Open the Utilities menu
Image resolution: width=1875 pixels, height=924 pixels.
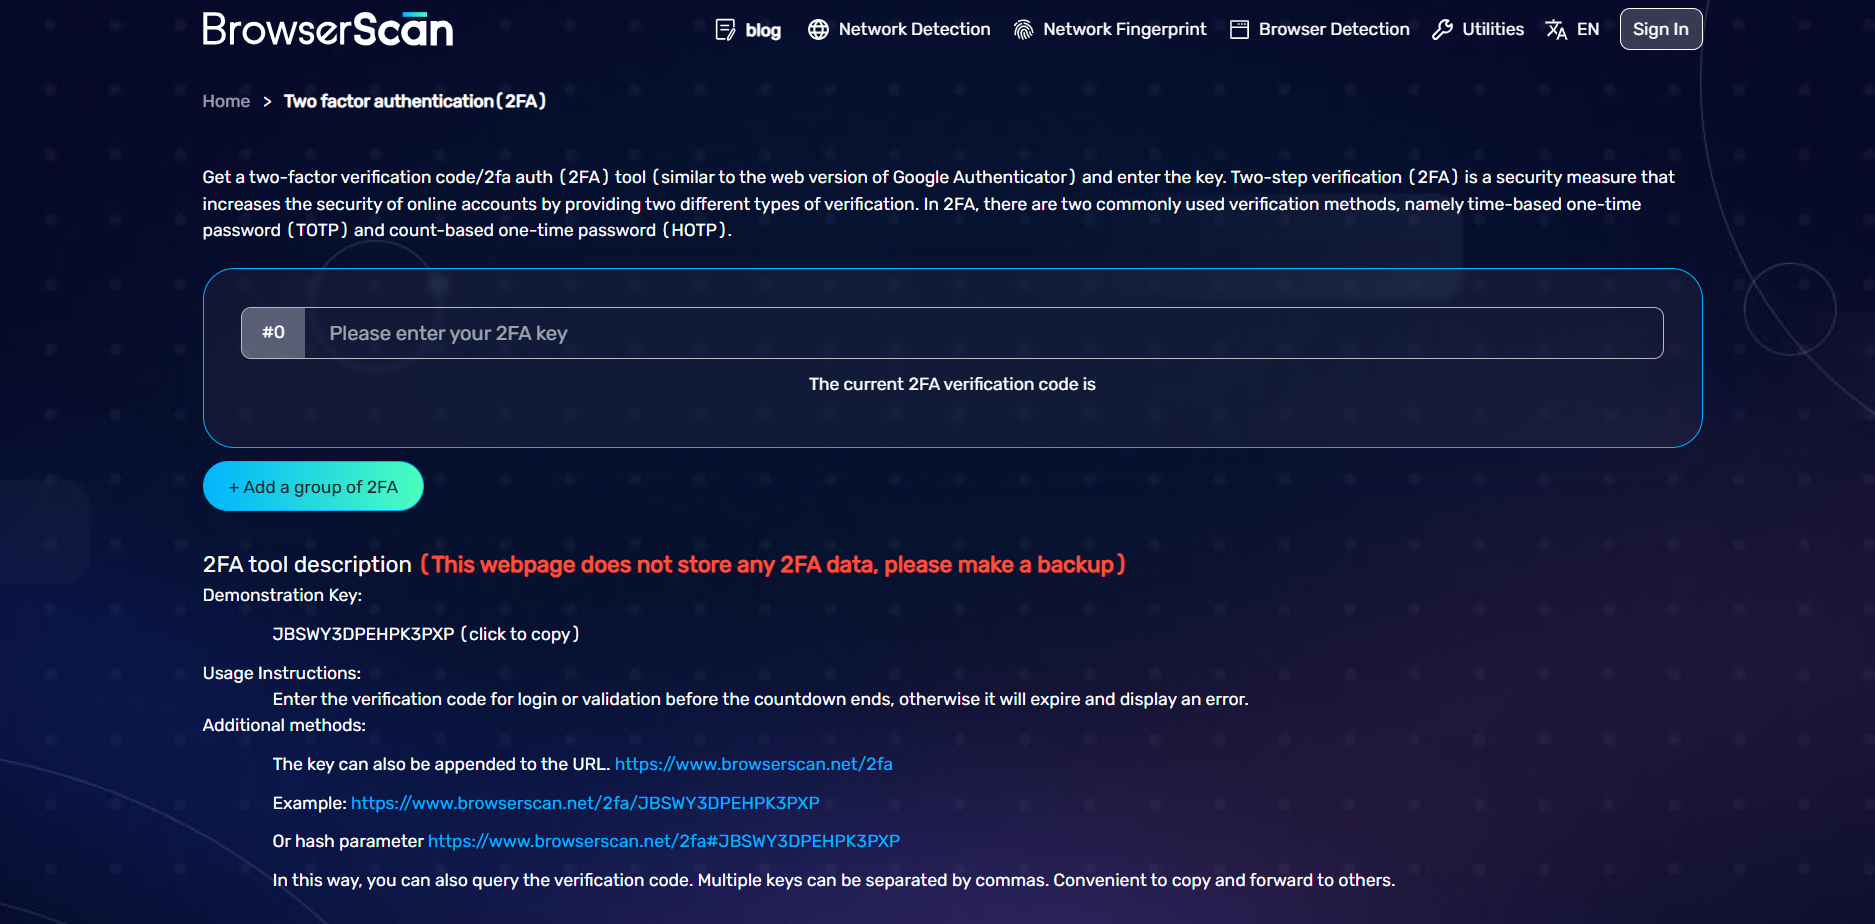pyautogui.click(x=1493, y=30)
